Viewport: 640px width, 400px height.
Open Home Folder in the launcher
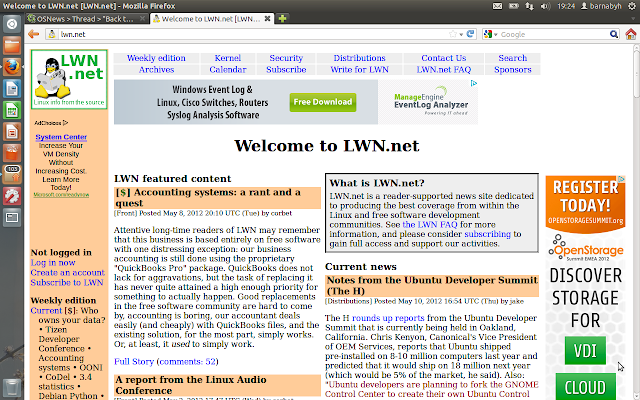point(12,45)
